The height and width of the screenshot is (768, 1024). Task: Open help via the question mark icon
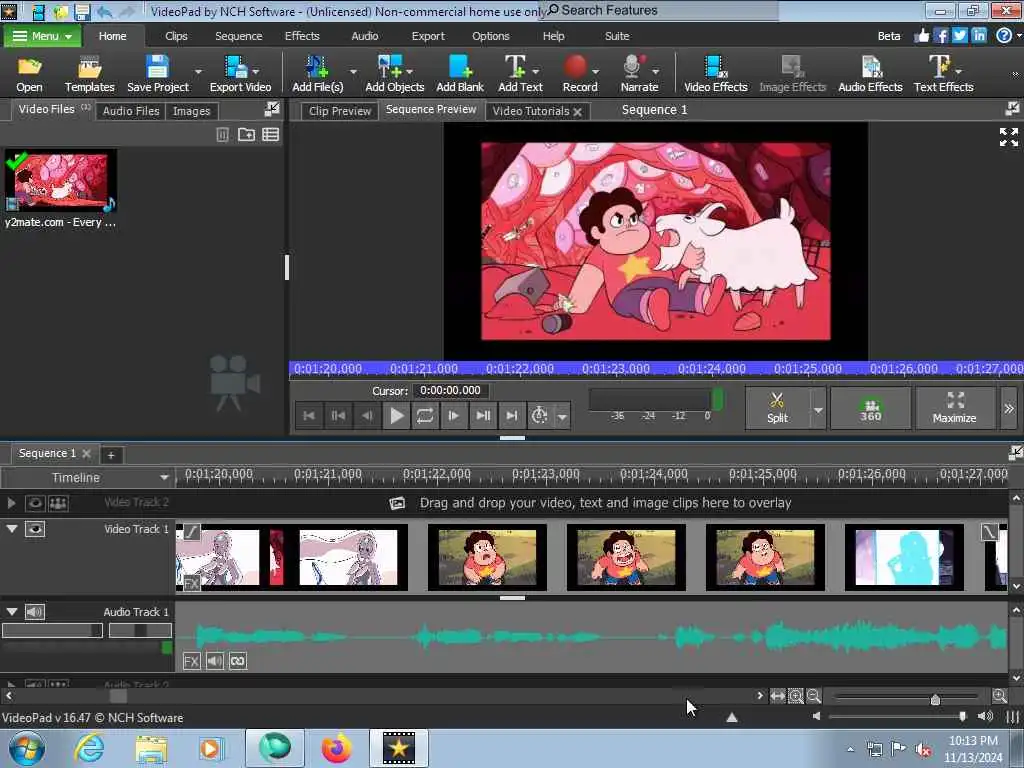pyautogui.click(x=1004, y=36)
